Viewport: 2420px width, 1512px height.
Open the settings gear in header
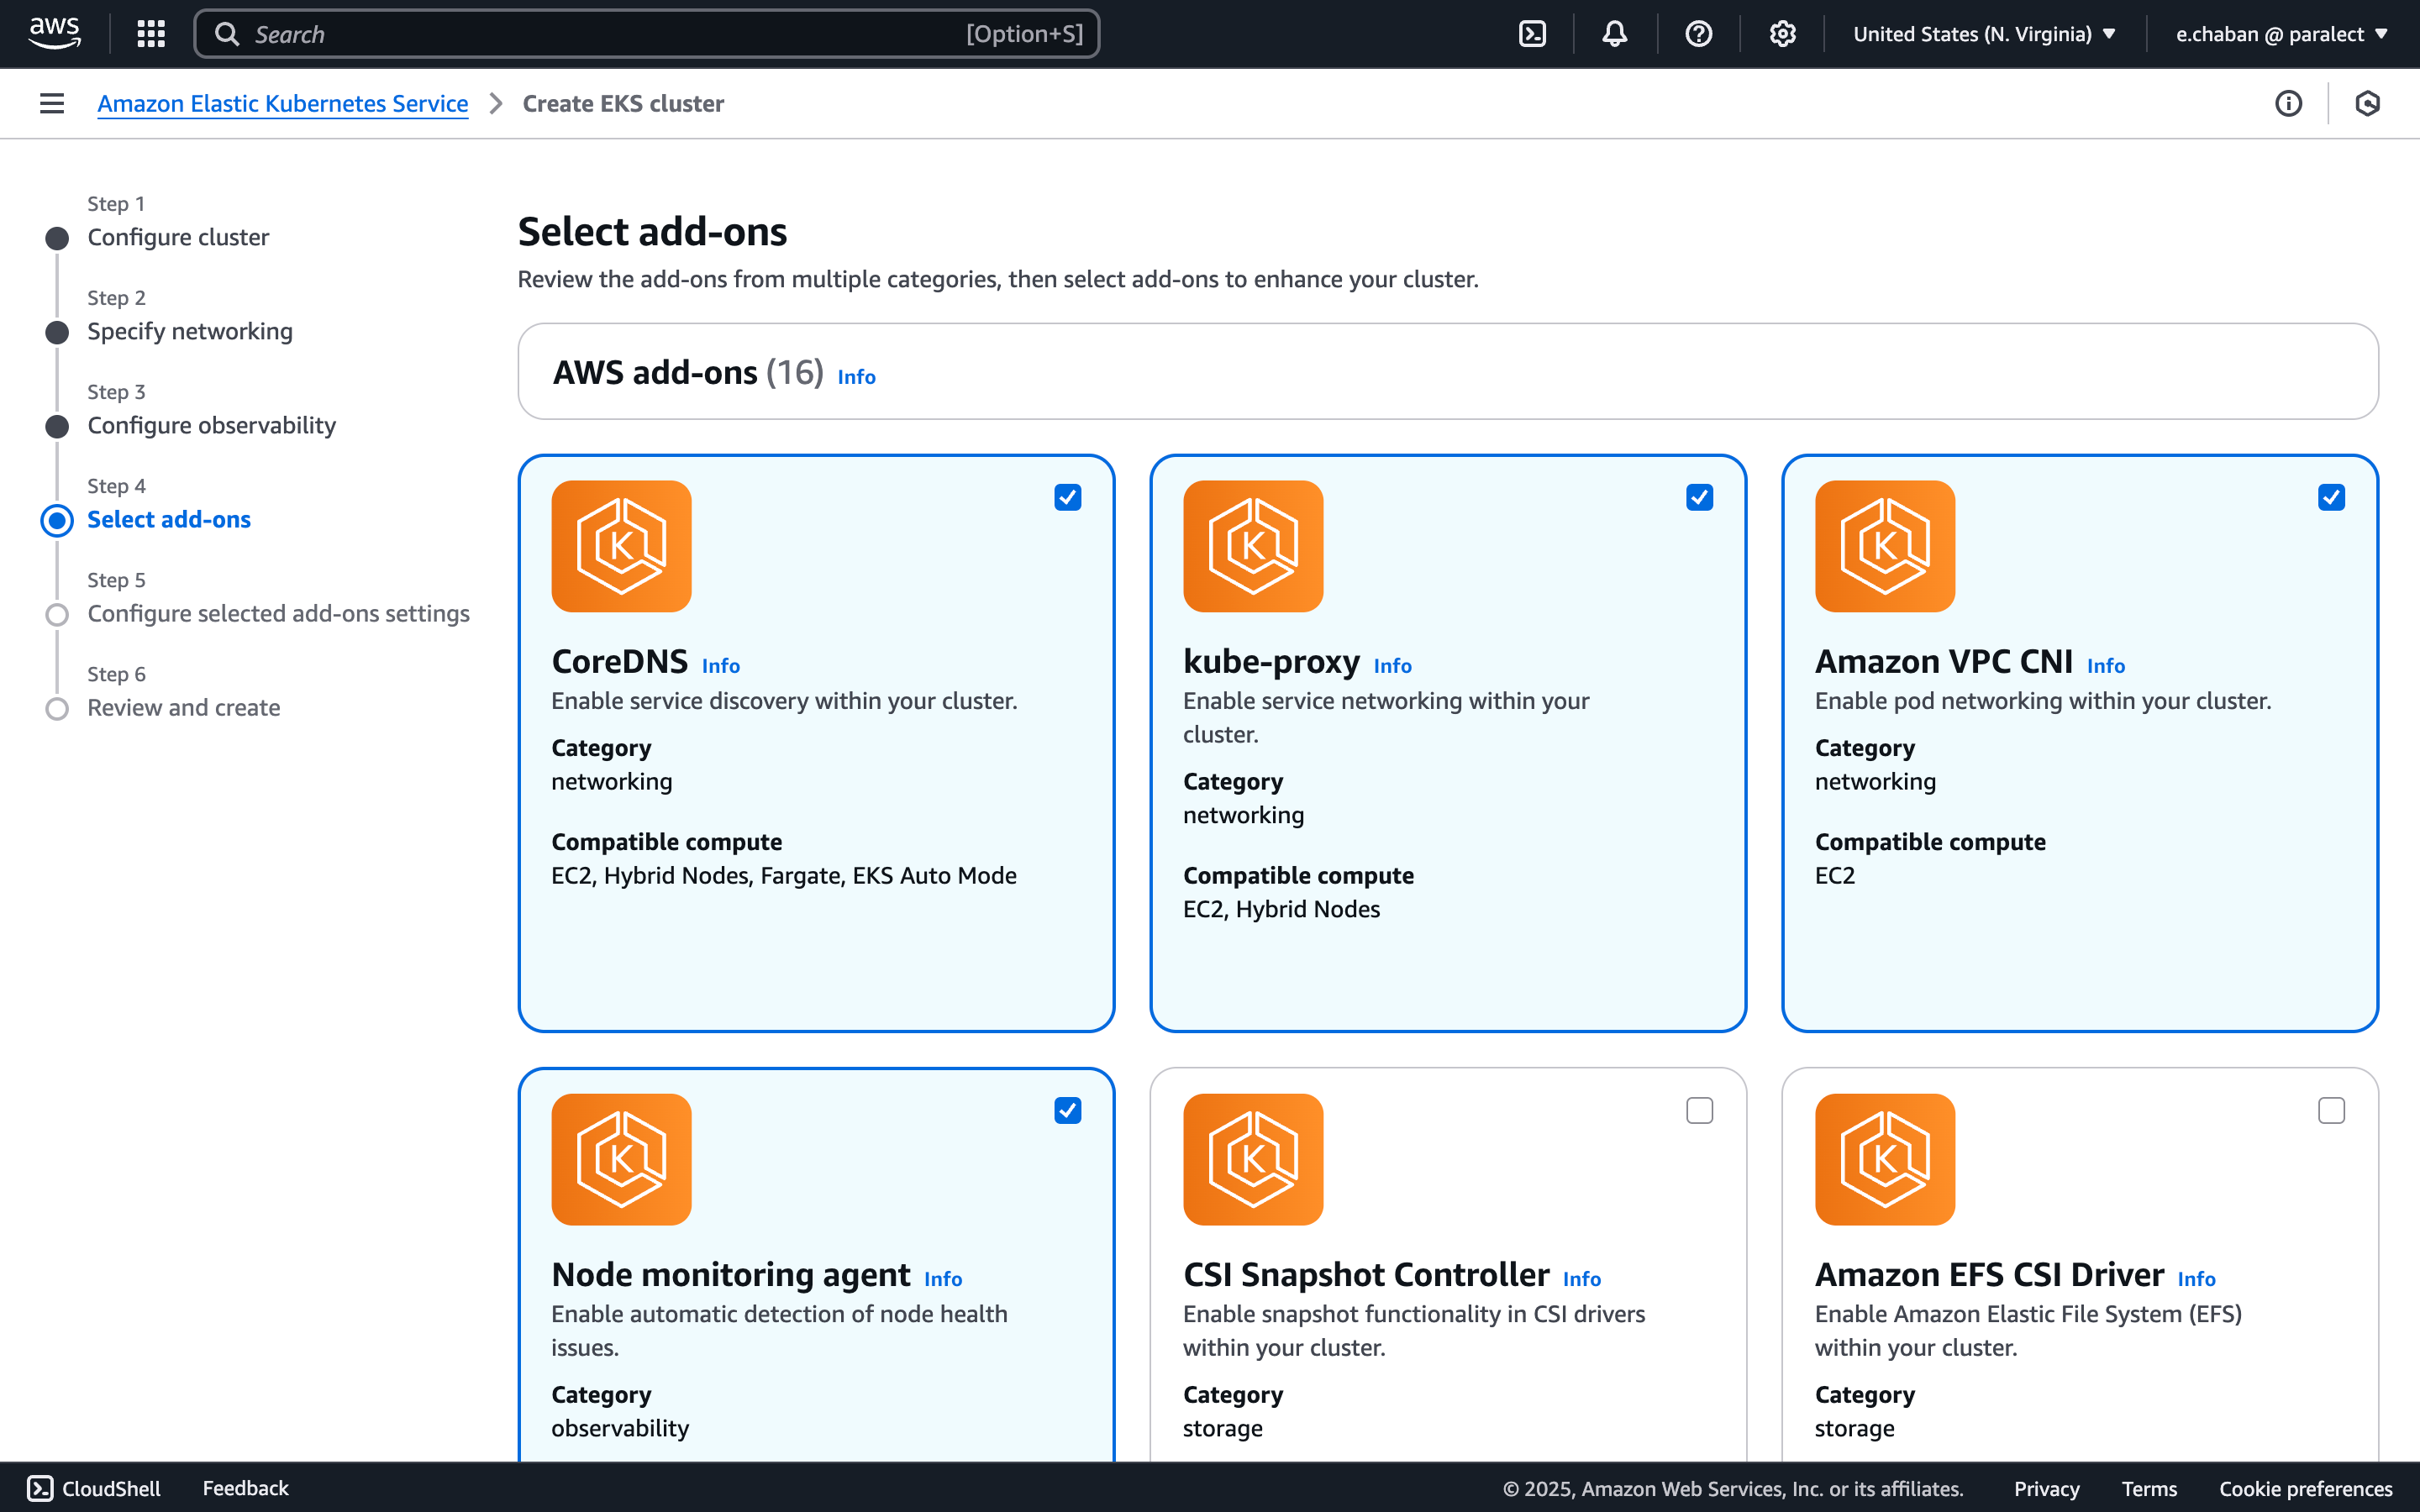[1782, 34]
